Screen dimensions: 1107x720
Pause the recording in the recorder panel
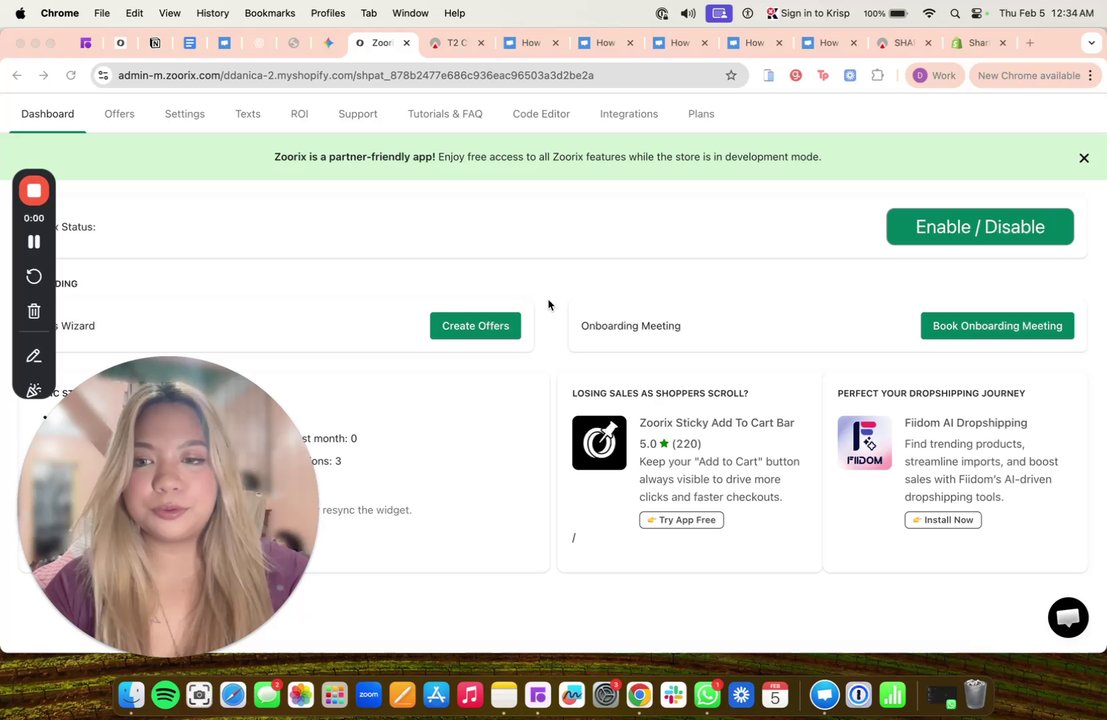(x=34, y=241)
